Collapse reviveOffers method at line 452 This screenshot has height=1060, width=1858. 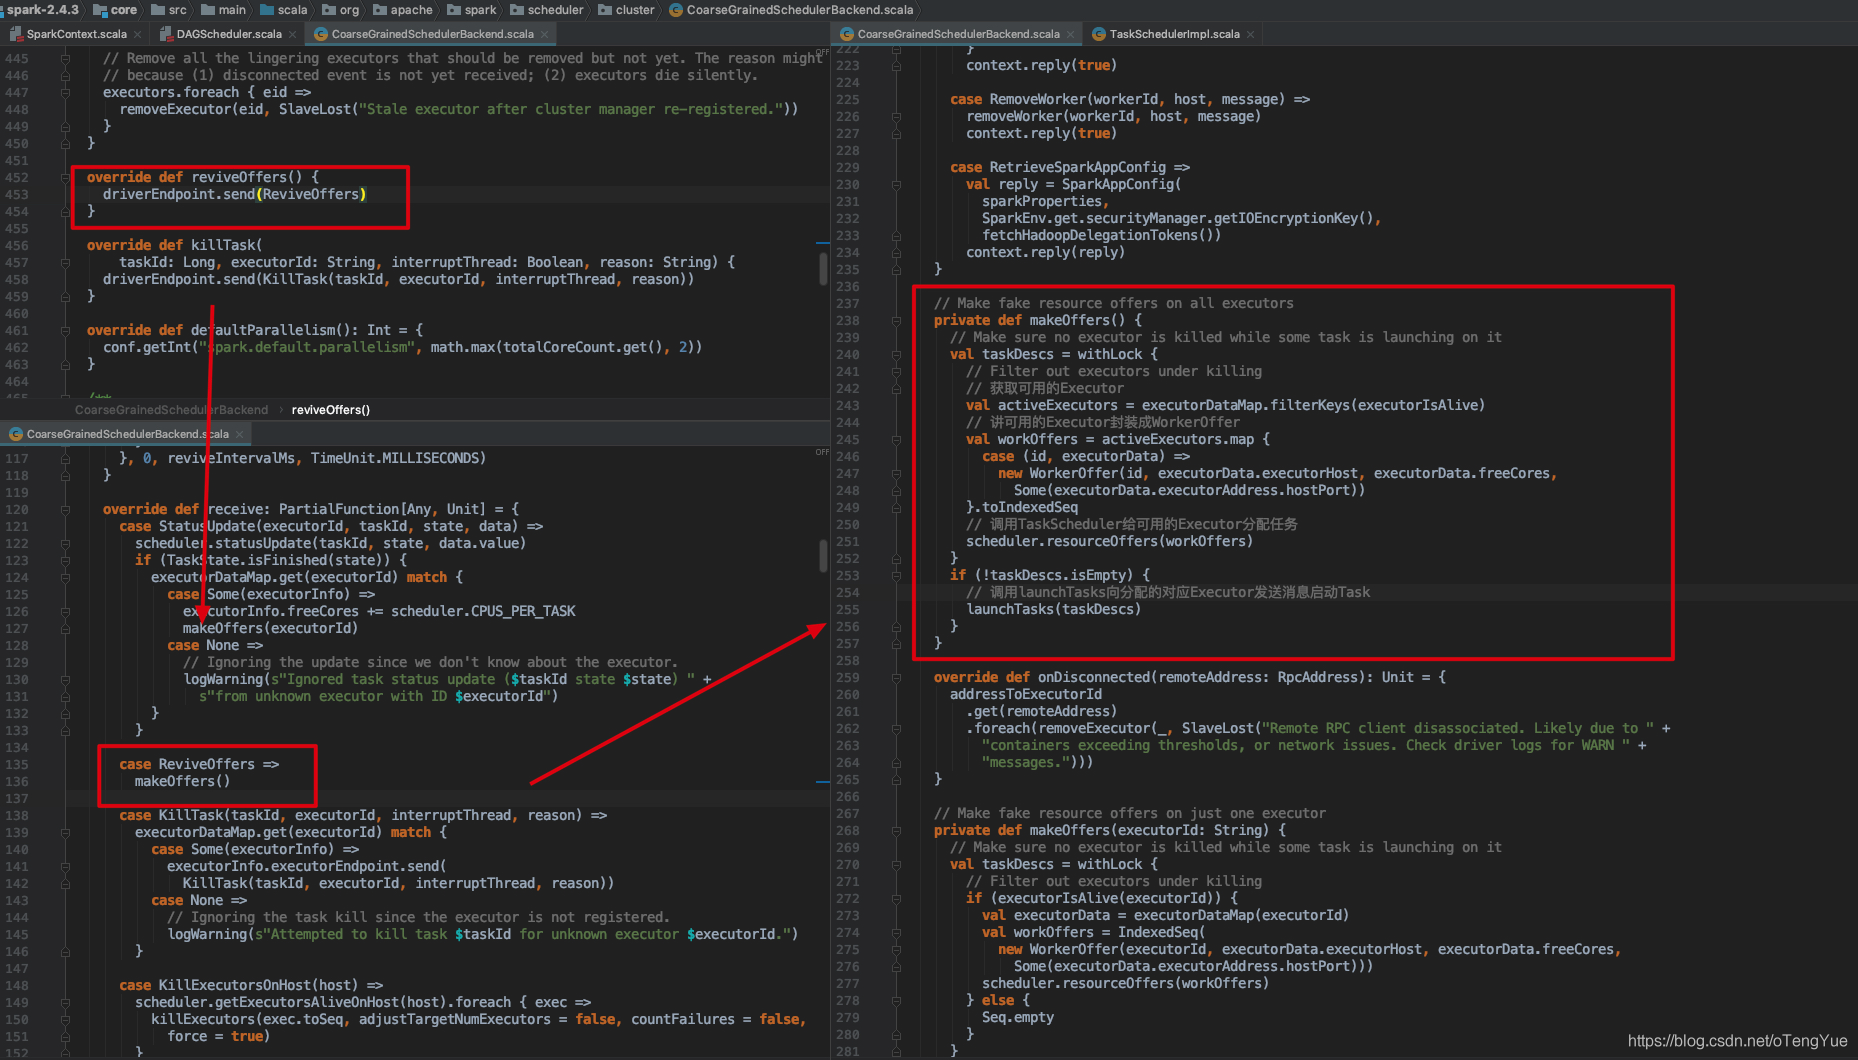coord(65,178)
